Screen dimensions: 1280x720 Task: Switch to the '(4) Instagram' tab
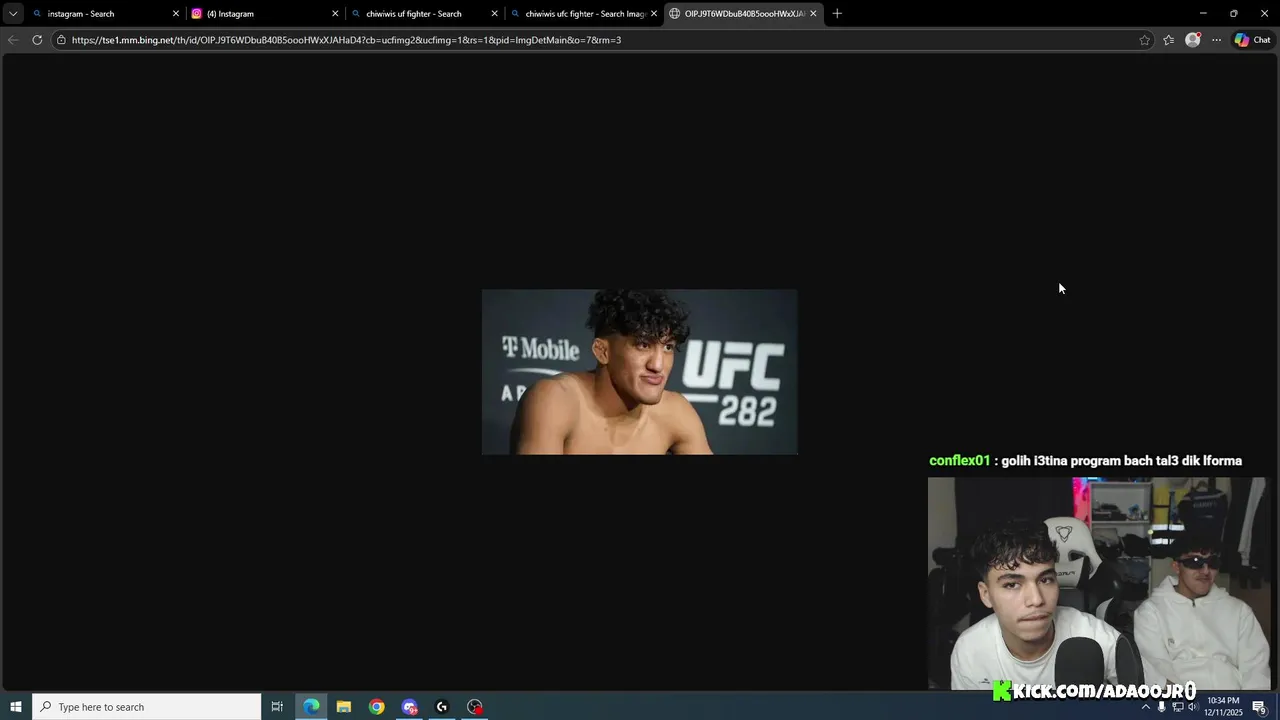[x=265, y=14]
